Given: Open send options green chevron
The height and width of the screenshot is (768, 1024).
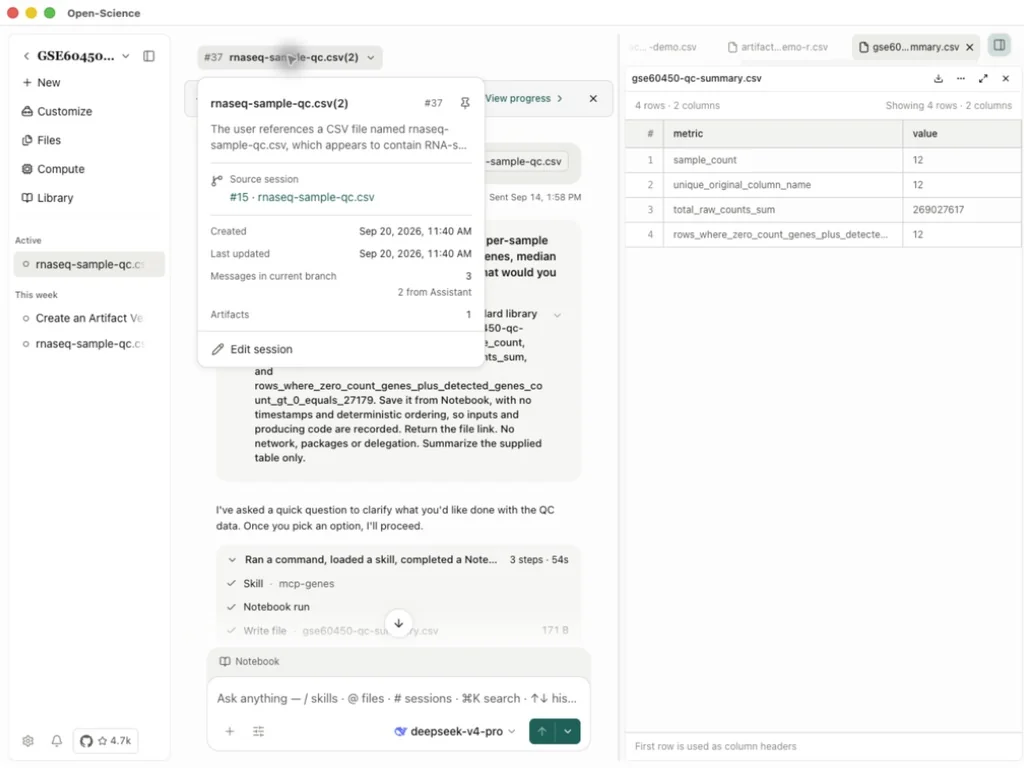Looking at the screenshot, I should (x=568, y=731).
